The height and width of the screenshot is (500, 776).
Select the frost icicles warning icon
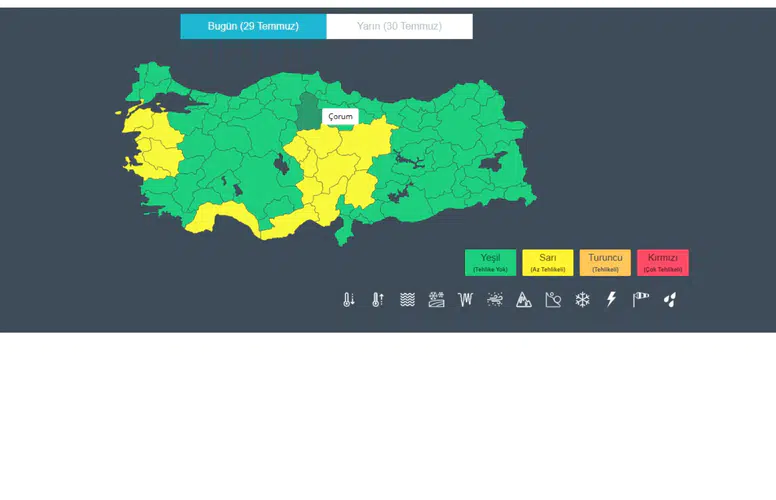click(466, 300)
